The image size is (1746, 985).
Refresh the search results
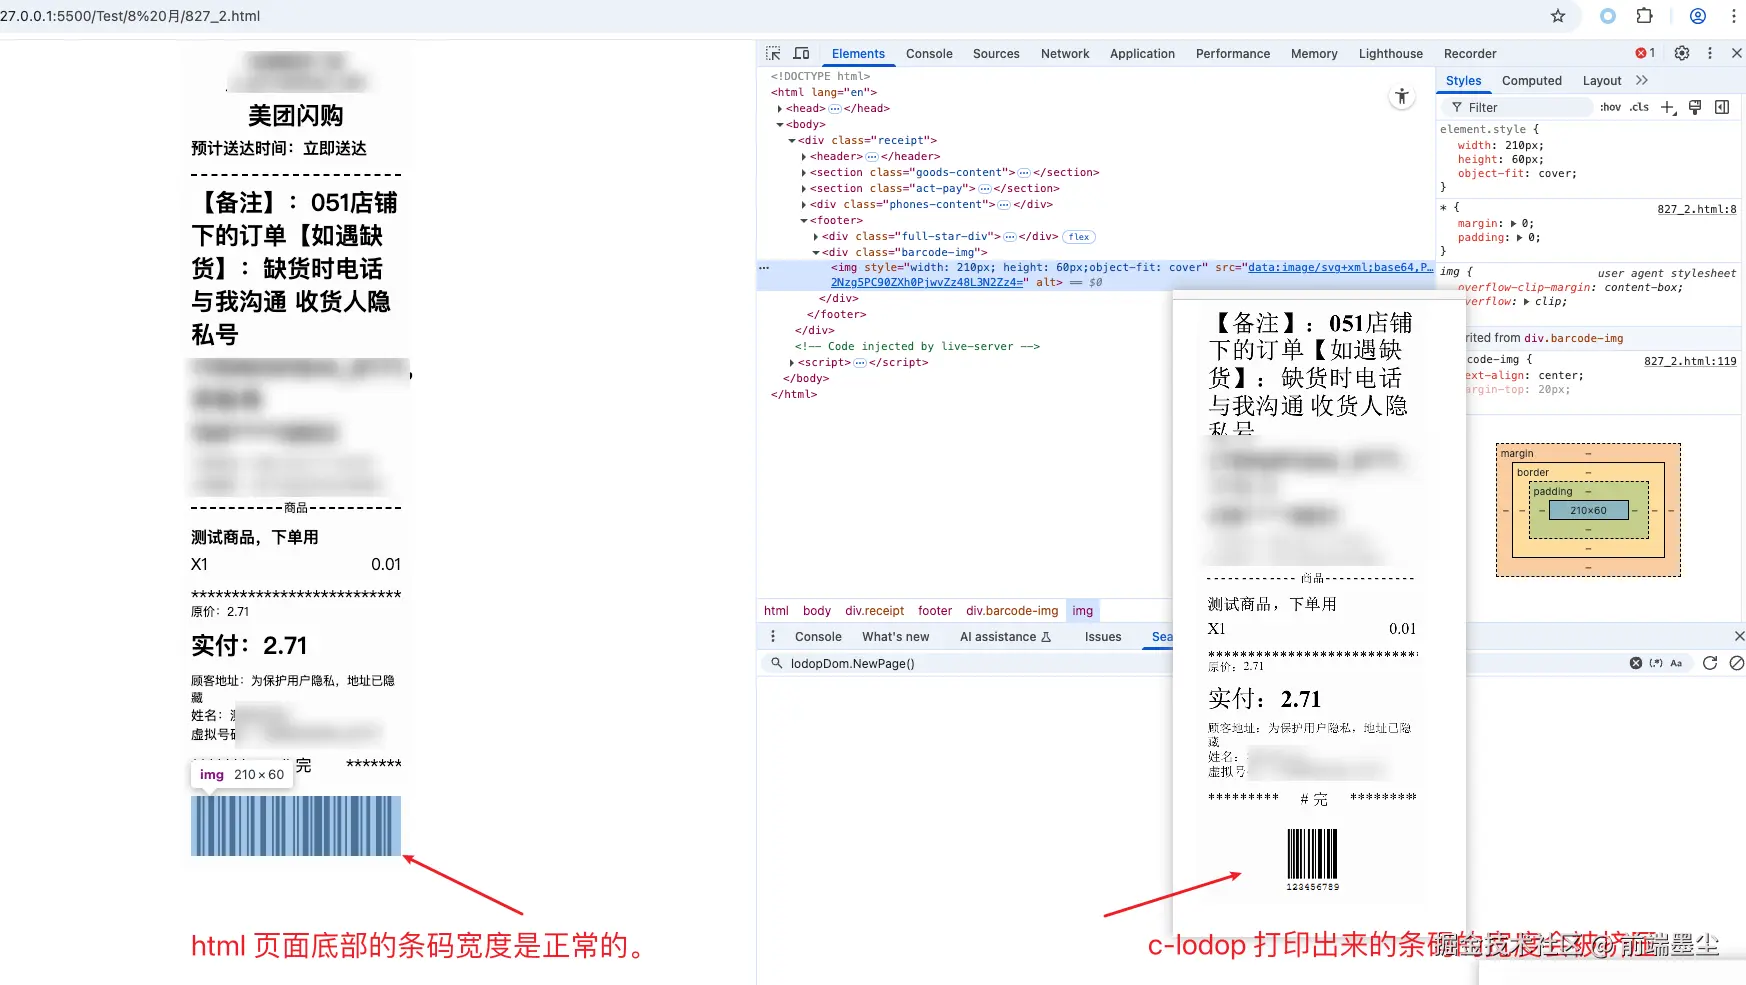(x=1710, y=663)
